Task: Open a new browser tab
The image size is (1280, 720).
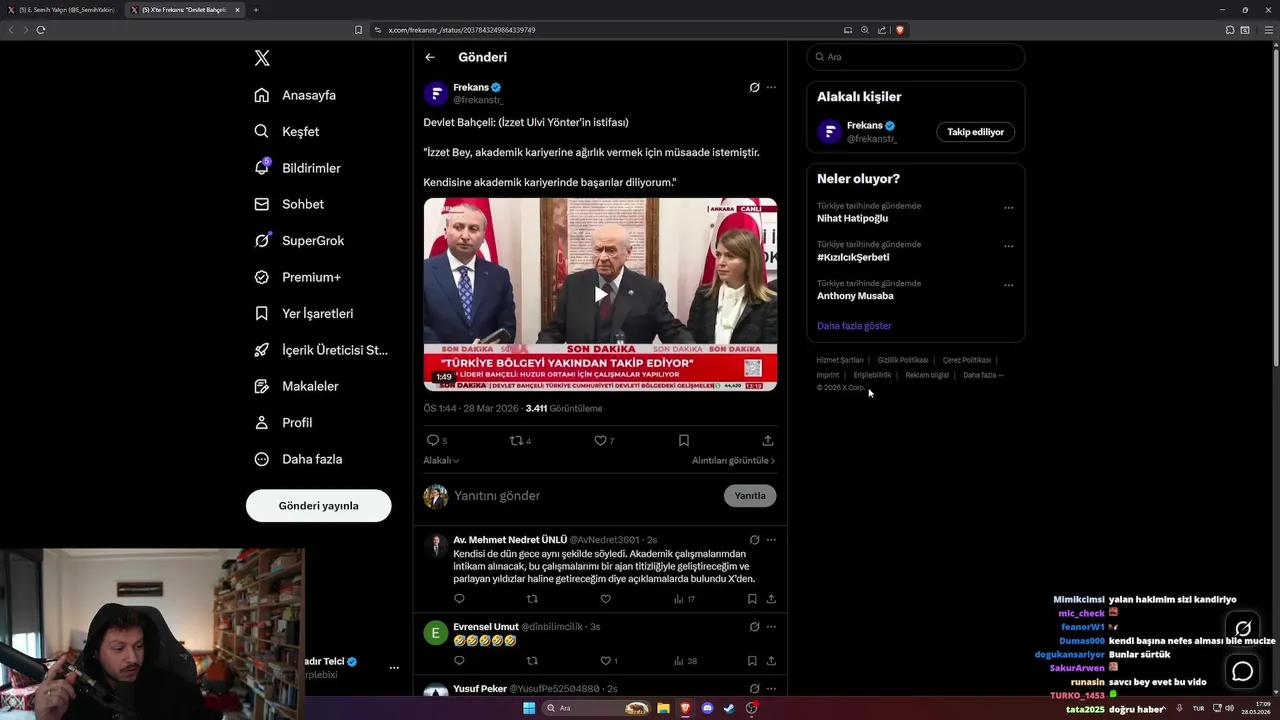Action: (x=256, y=10)
